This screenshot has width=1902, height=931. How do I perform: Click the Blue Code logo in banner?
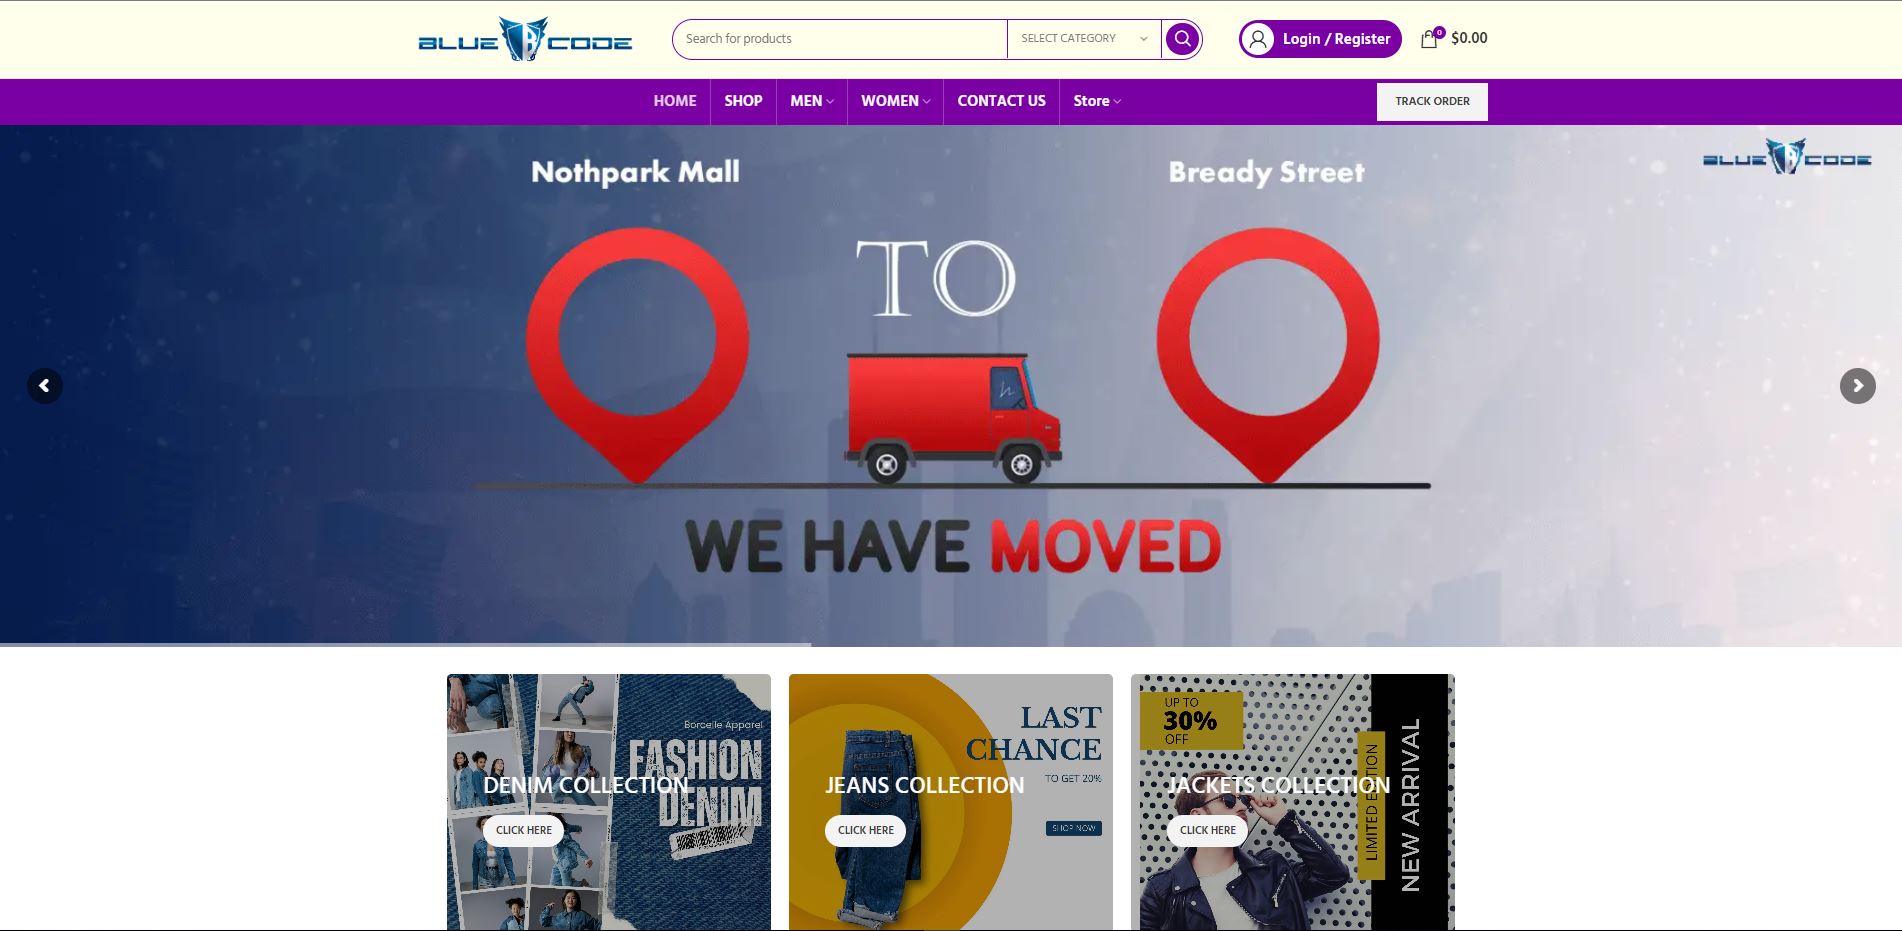click(x=1787, y=157)
